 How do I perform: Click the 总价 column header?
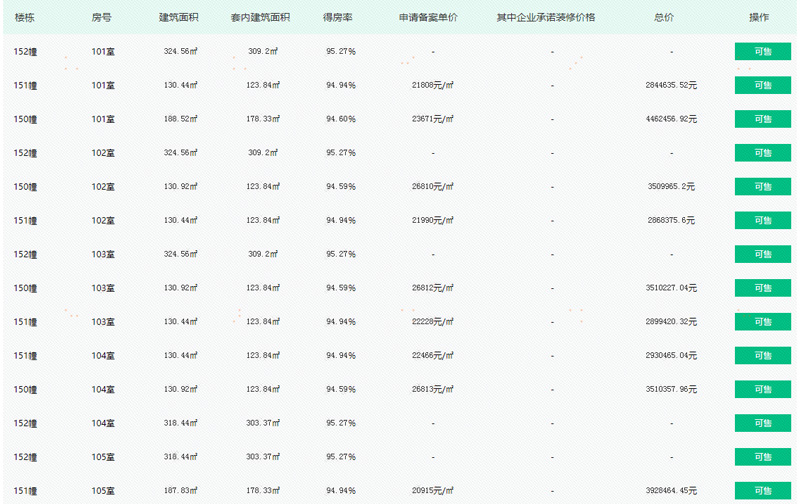click(664, 17)
